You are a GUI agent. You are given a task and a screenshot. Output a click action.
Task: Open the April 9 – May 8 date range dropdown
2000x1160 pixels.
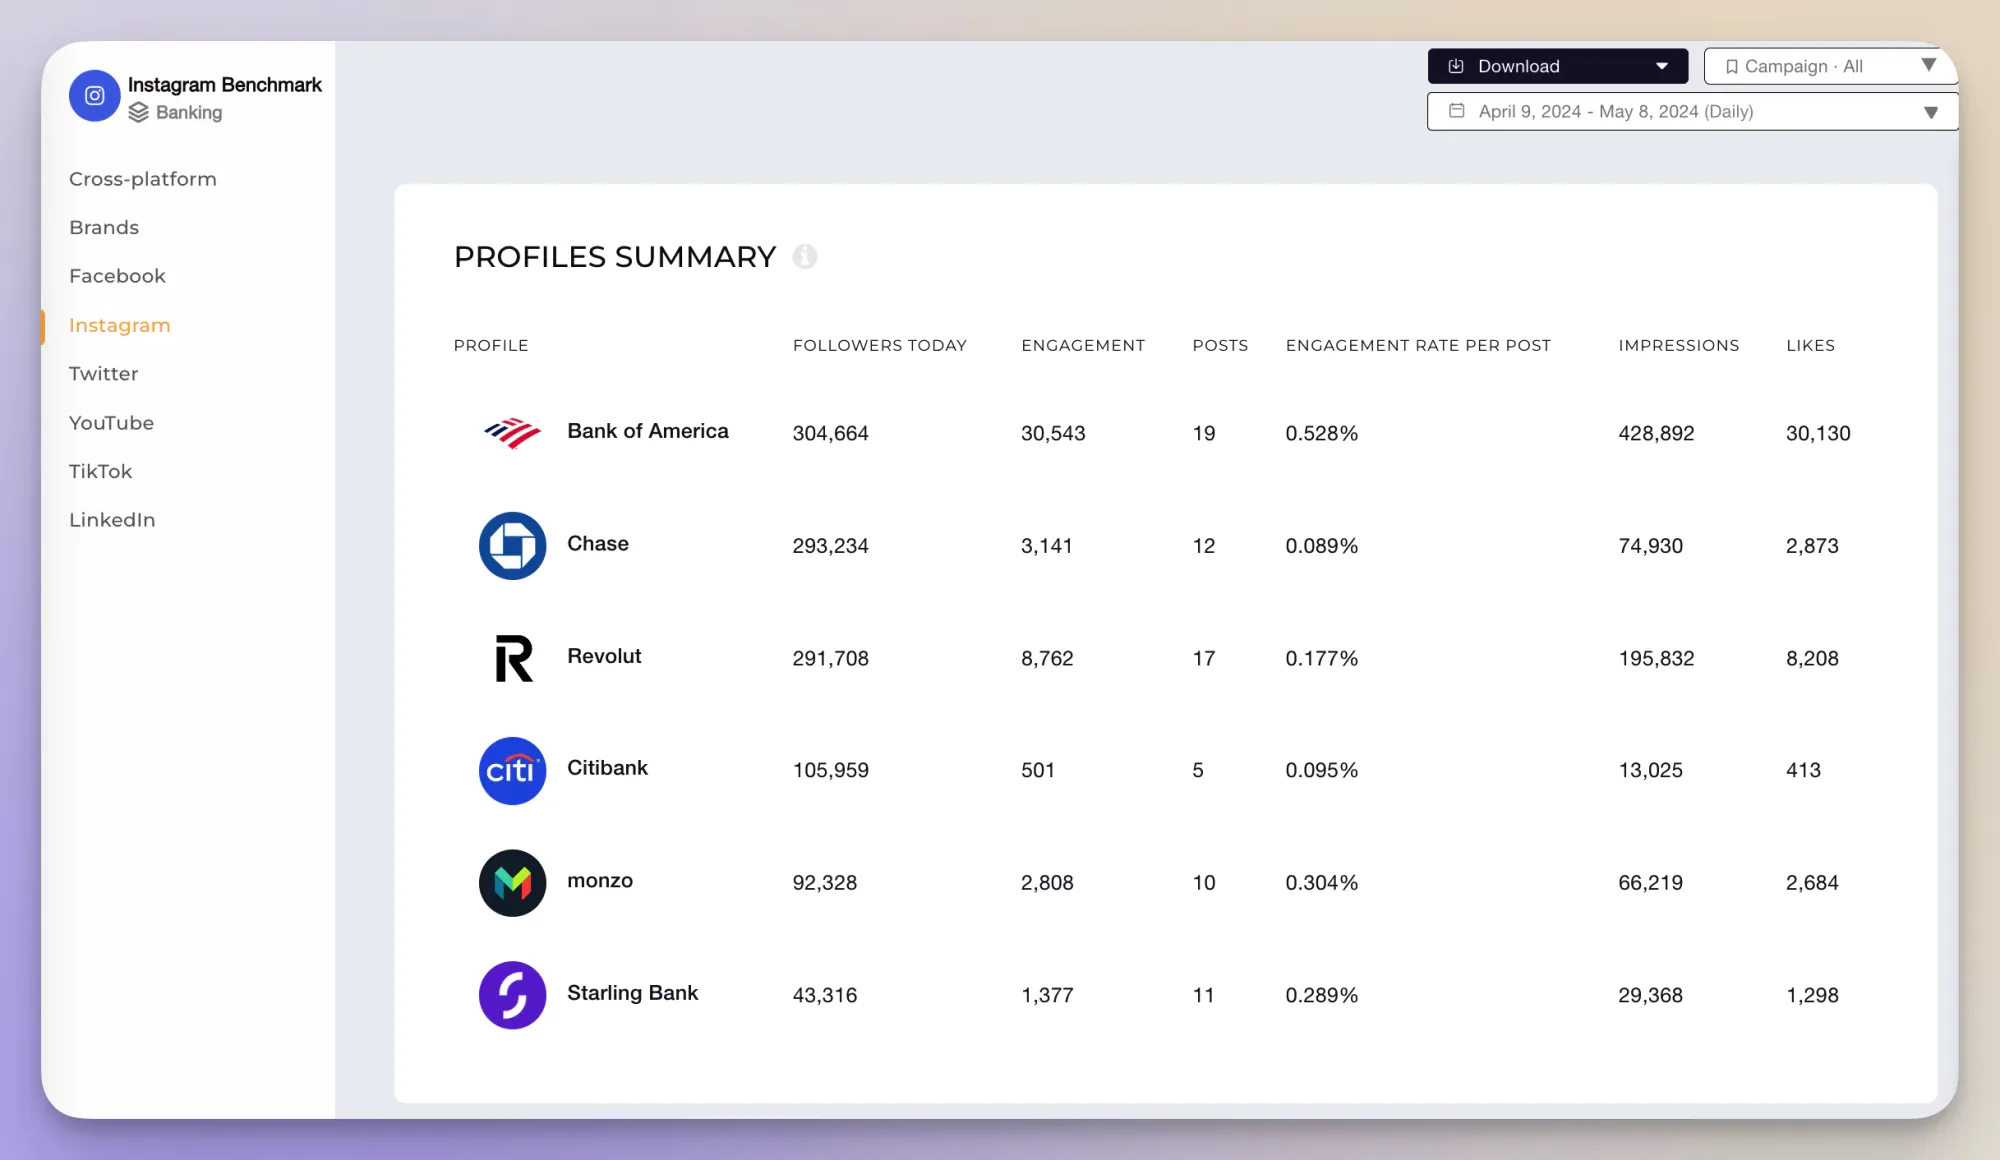pyautogui.click(x=1692, y=111)
